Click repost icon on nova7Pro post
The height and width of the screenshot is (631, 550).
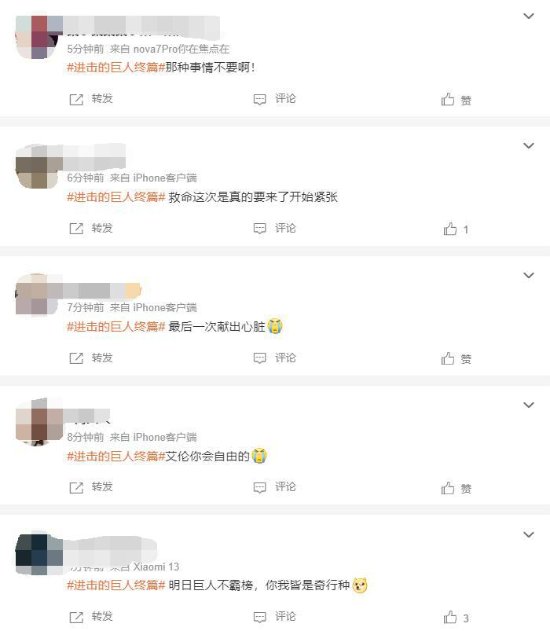coord(76,99)
